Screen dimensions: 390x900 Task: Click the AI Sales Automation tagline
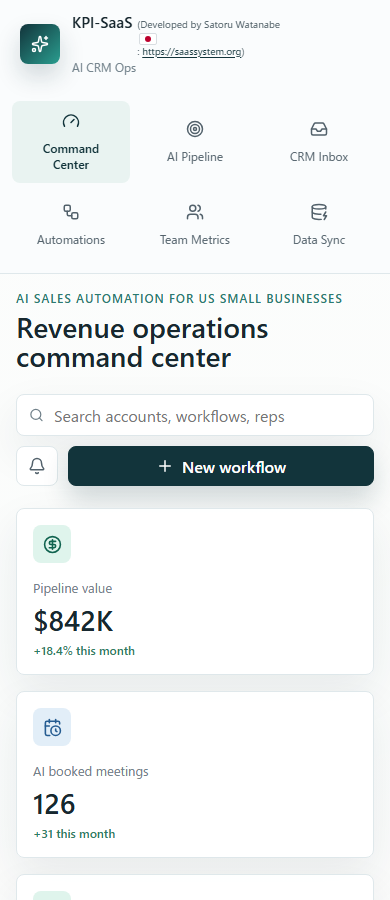pos(179,298)
